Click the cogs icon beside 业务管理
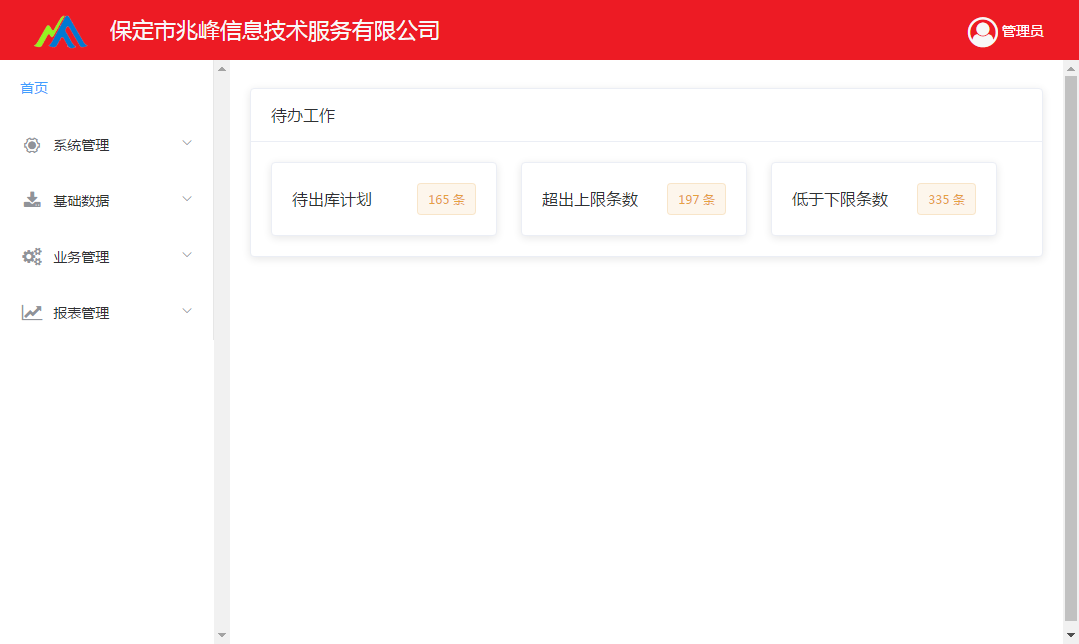The height and width of the screenshot is (644, 1079). point(32,257)
